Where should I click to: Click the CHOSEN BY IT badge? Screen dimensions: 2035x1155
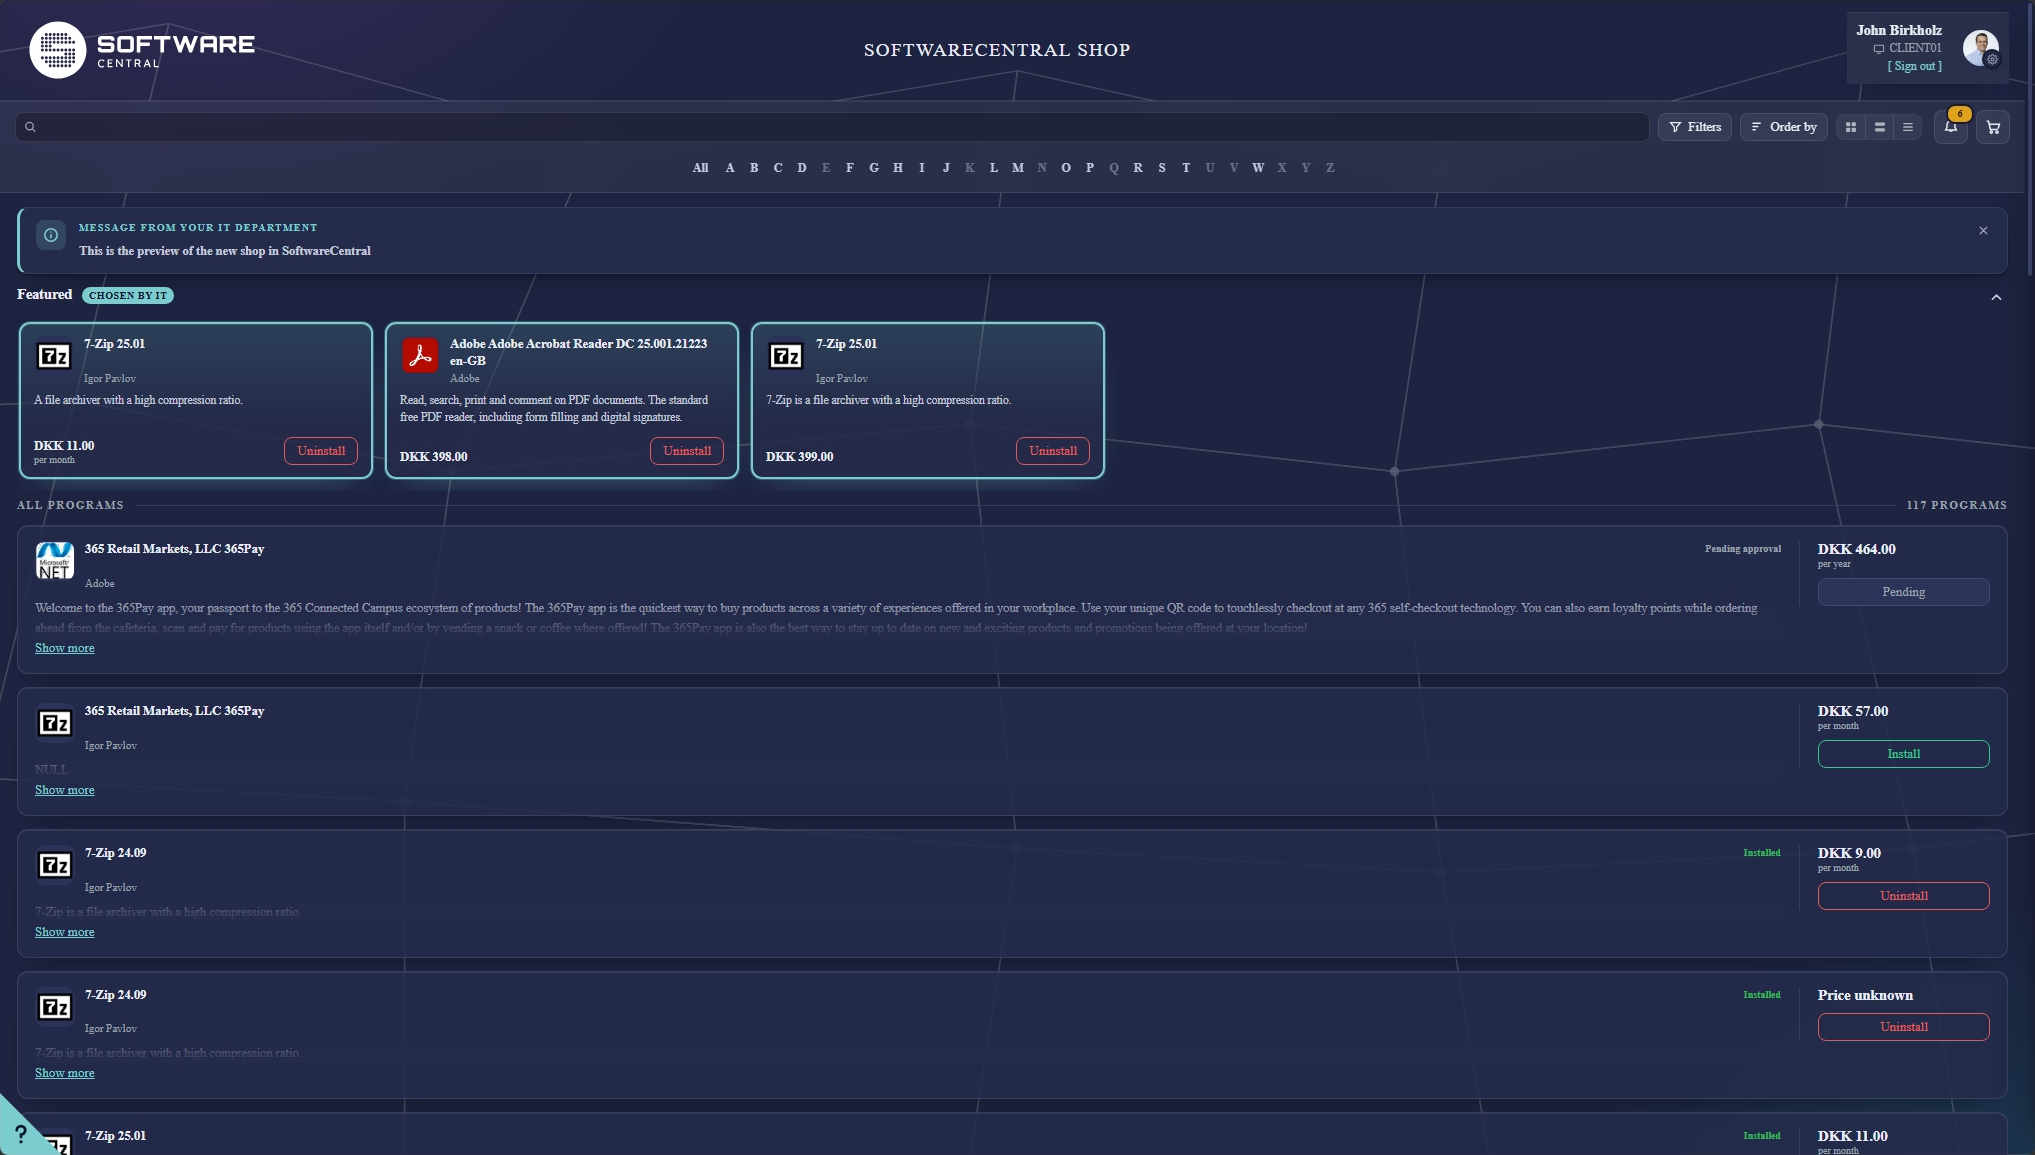128,295
